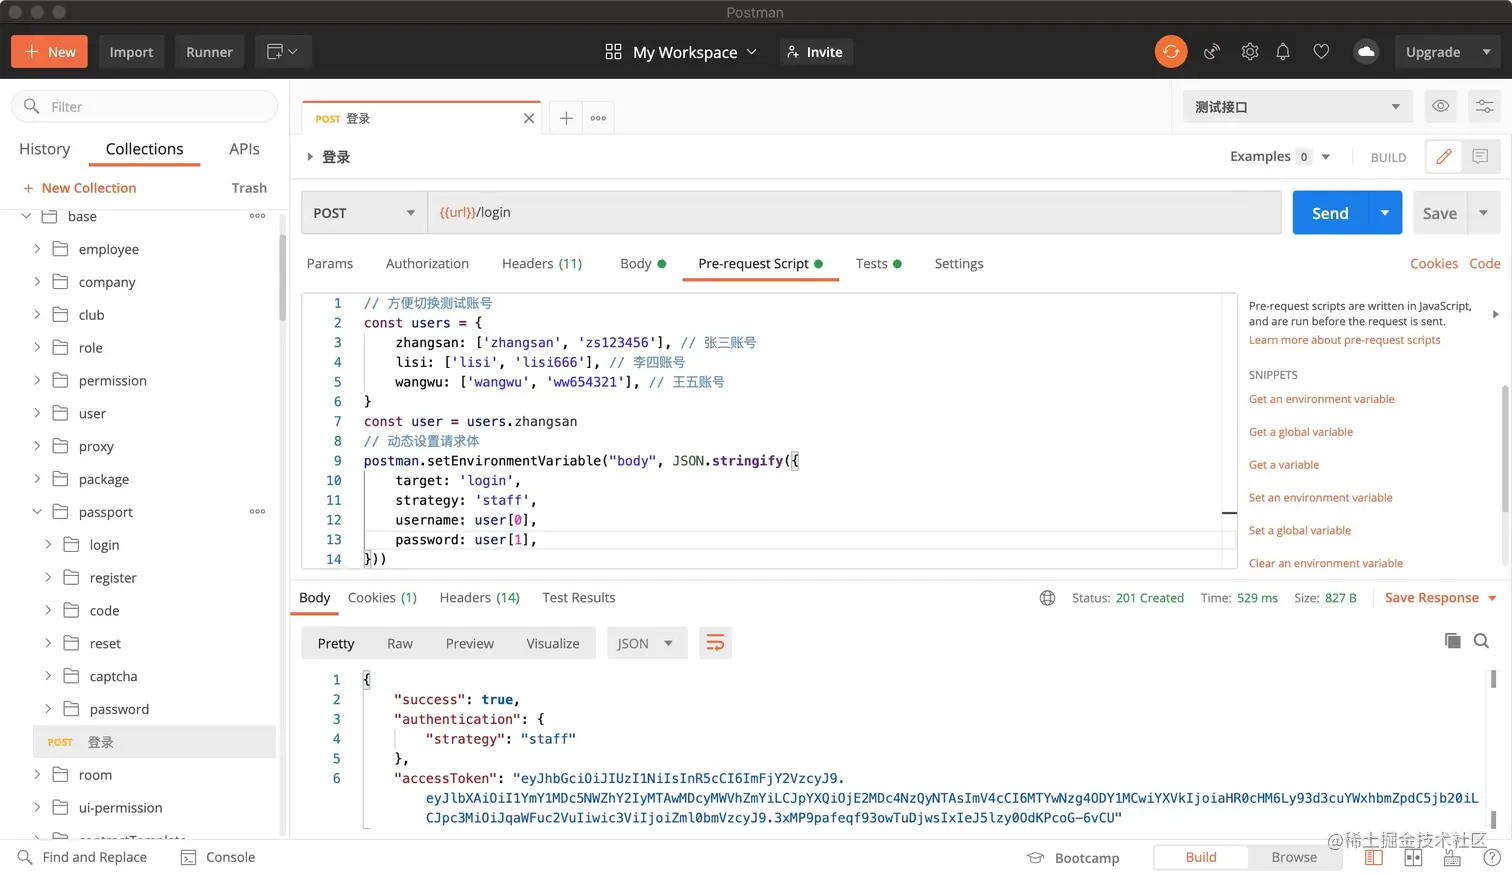Screen dimensions: 1512x875
Task: Open the 测试接口 environment dropdown
Action: pos(1298,106)
